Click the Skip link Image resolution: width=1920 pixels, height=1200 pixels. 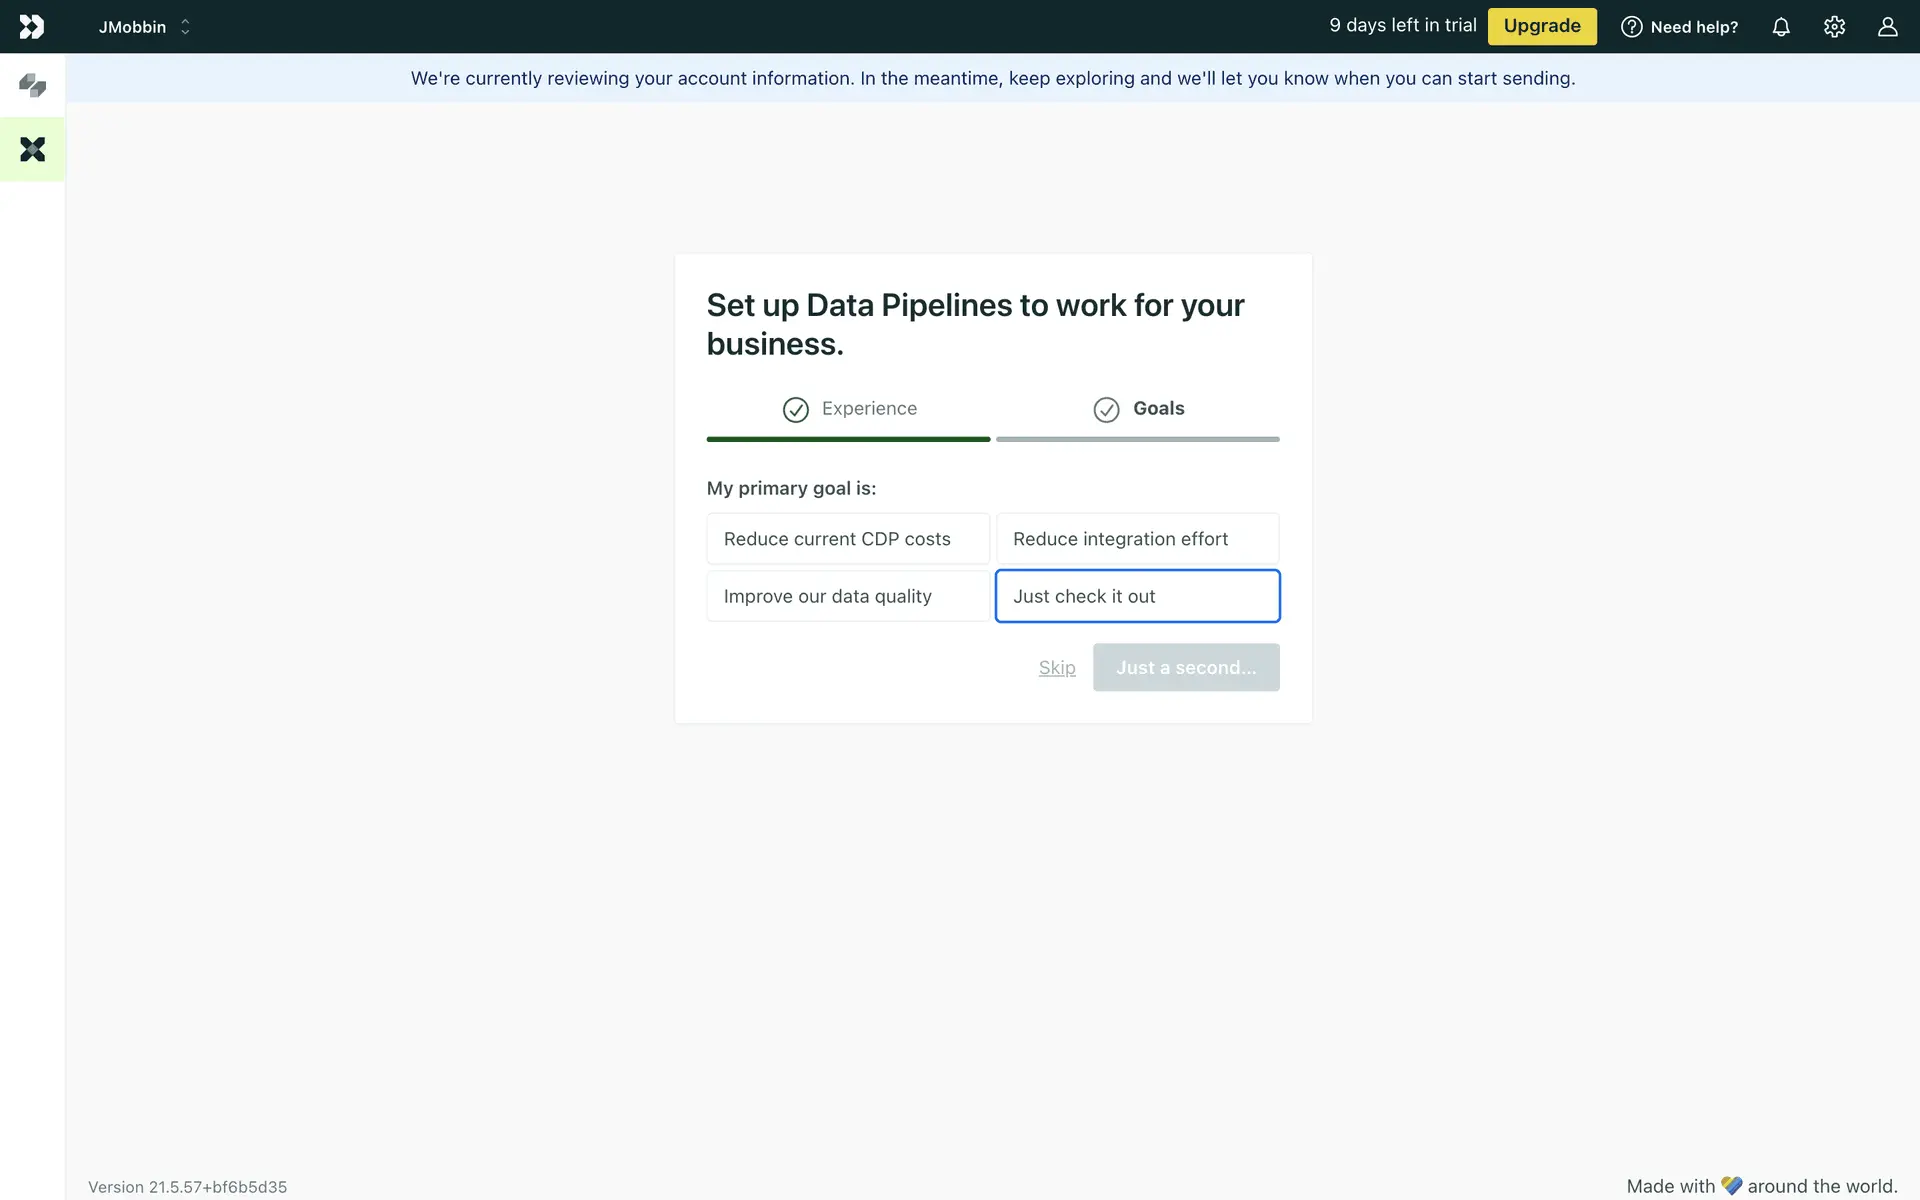pos(1056,668)
